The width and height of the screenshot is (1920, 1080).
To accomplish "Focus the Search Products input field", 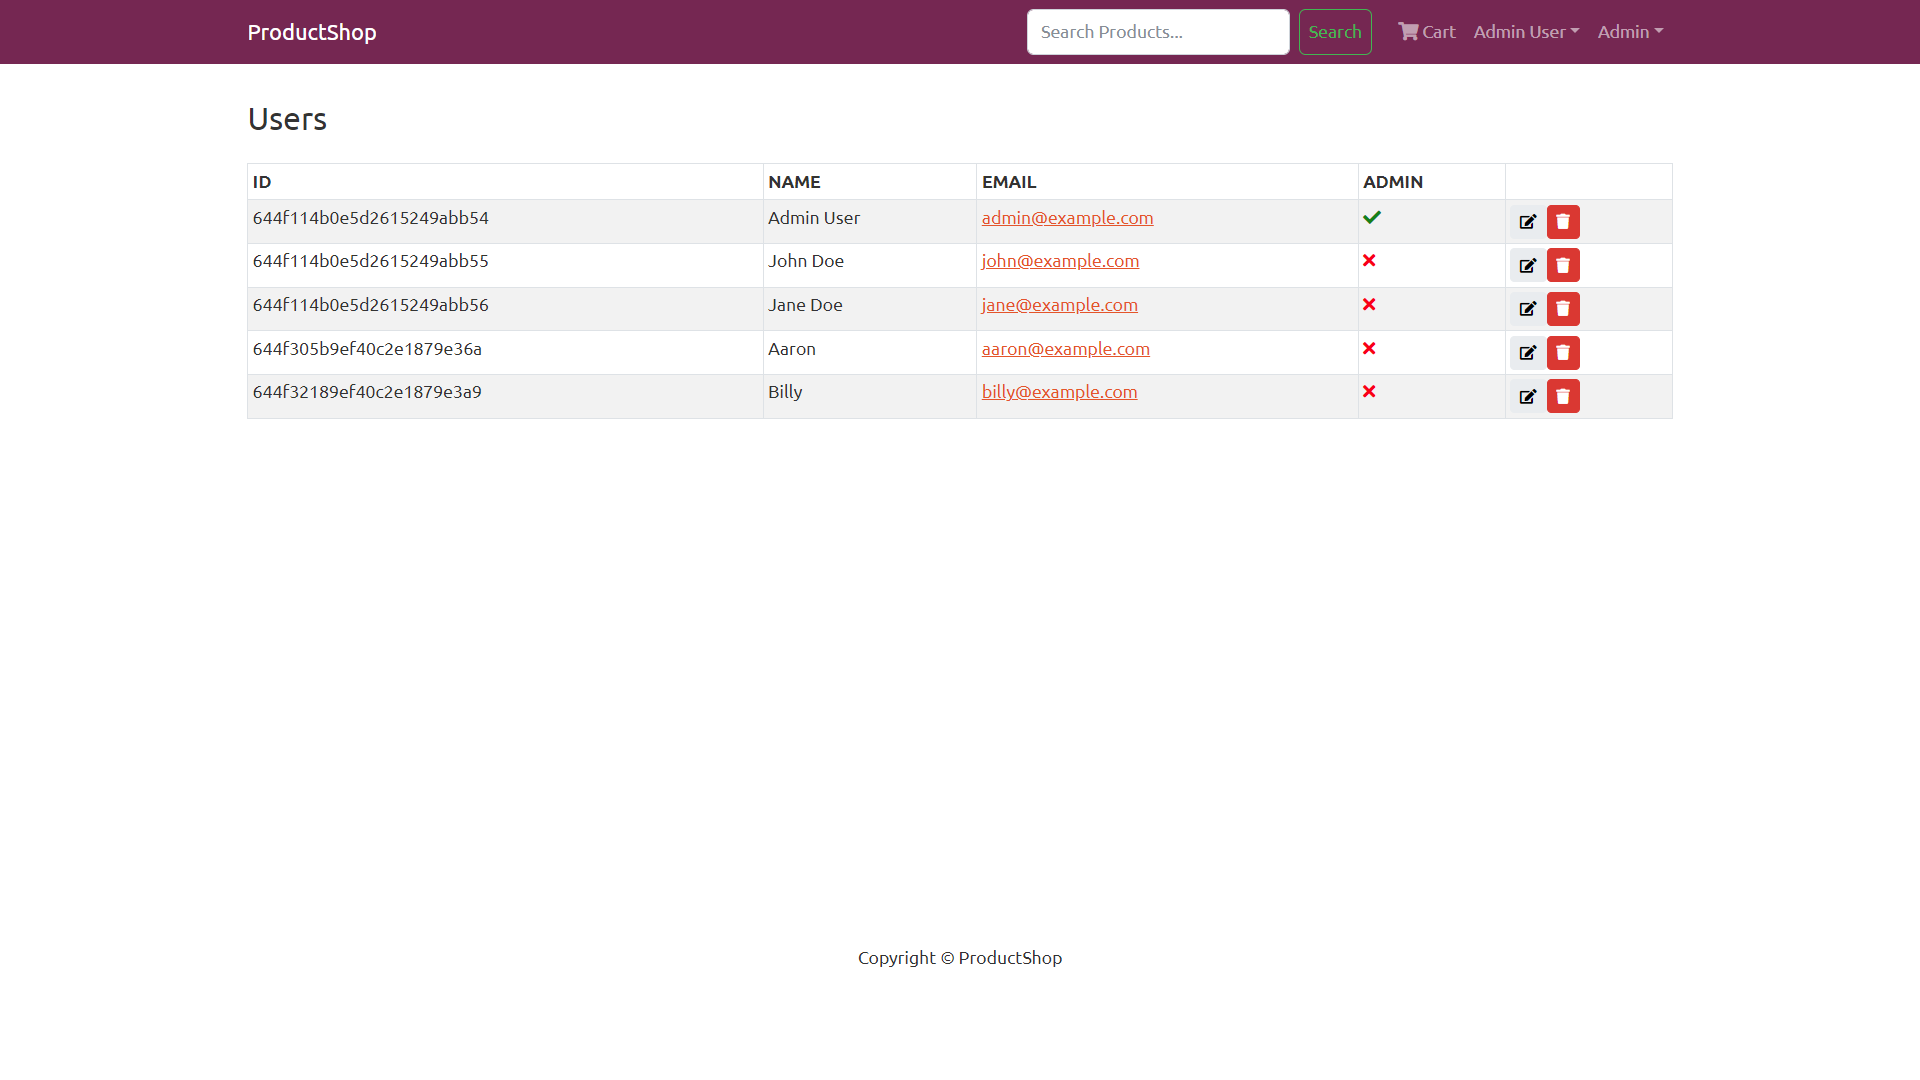I will (1158, 32).
